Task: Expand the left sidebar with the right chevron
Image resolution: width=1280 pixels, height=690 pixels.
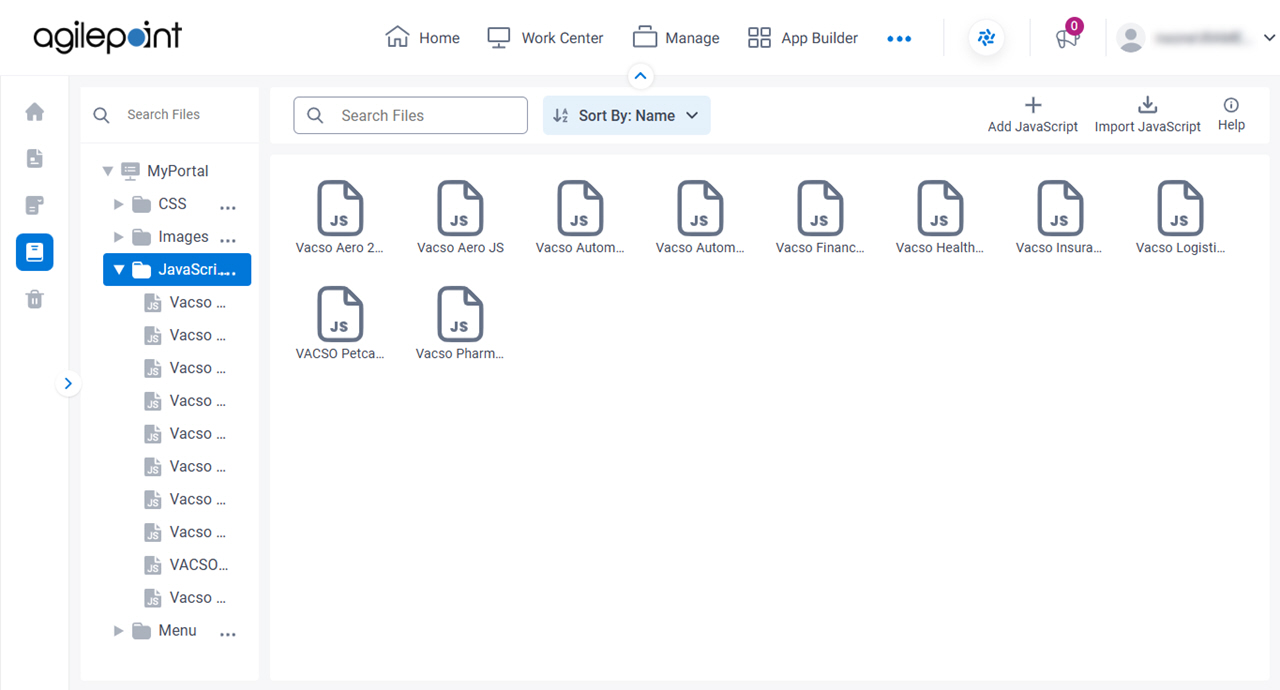Action: tap(68, 383)
